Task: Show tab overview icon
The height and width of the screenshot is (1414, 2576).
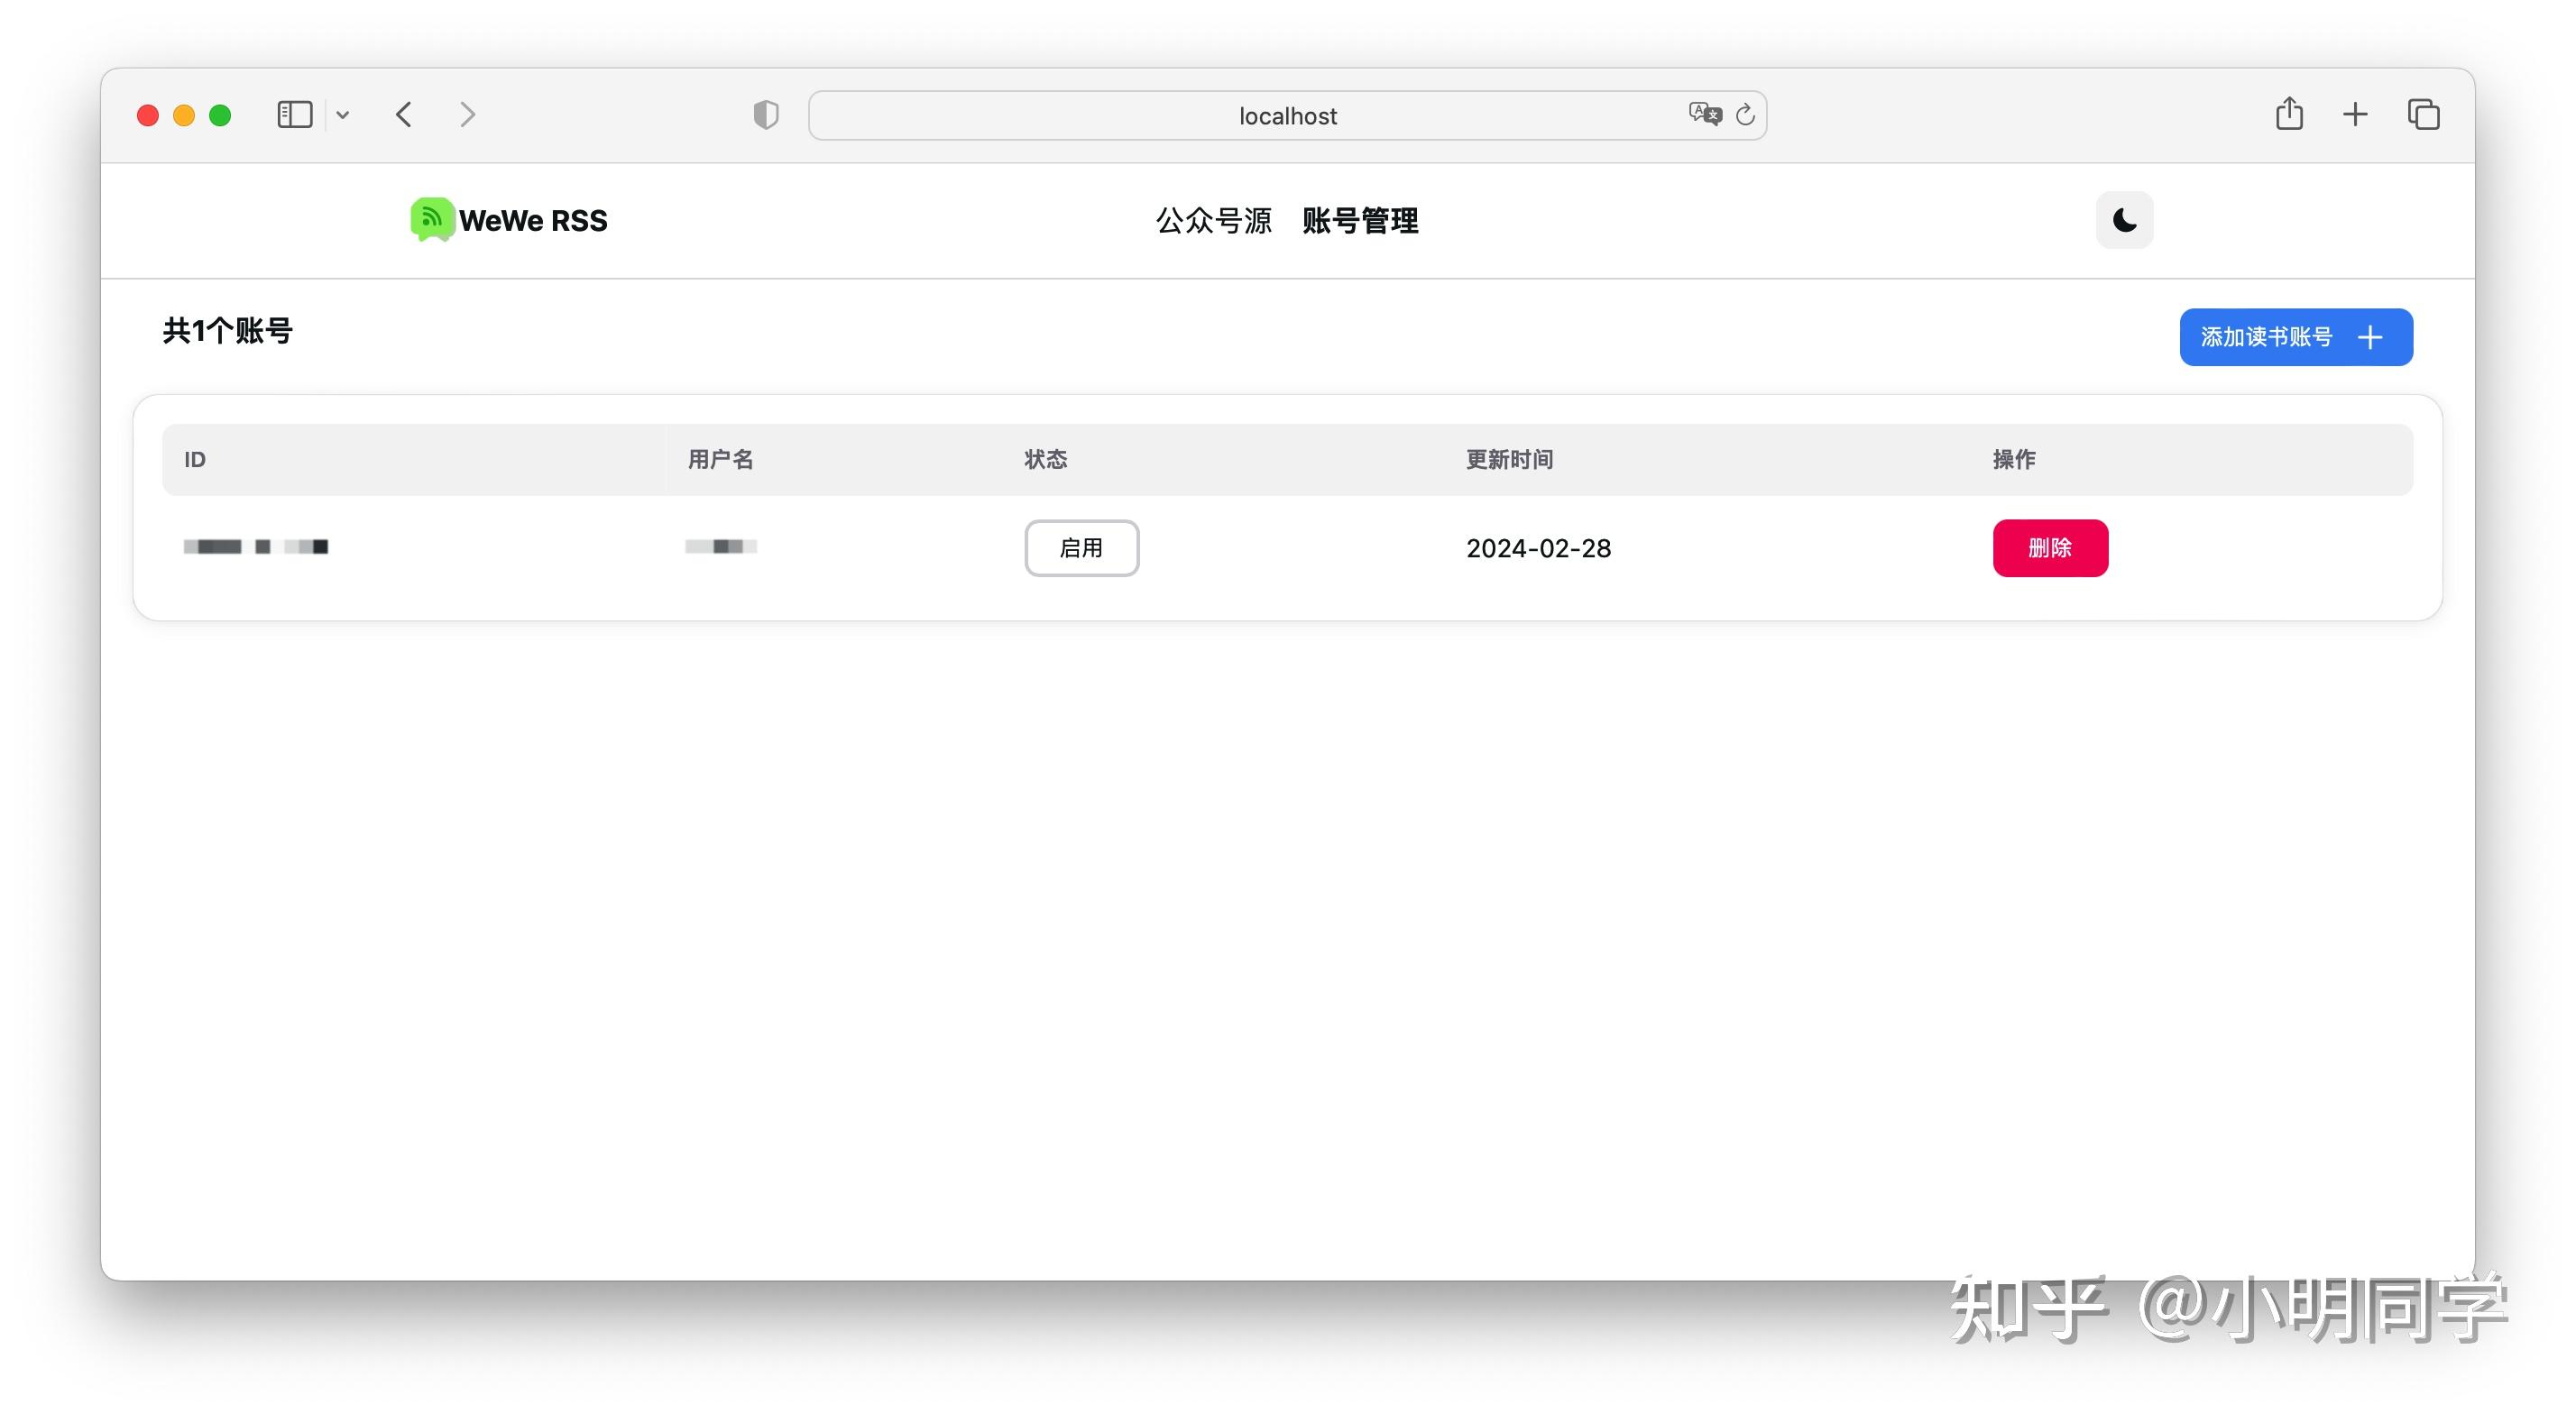Action: click(2423, 115)
